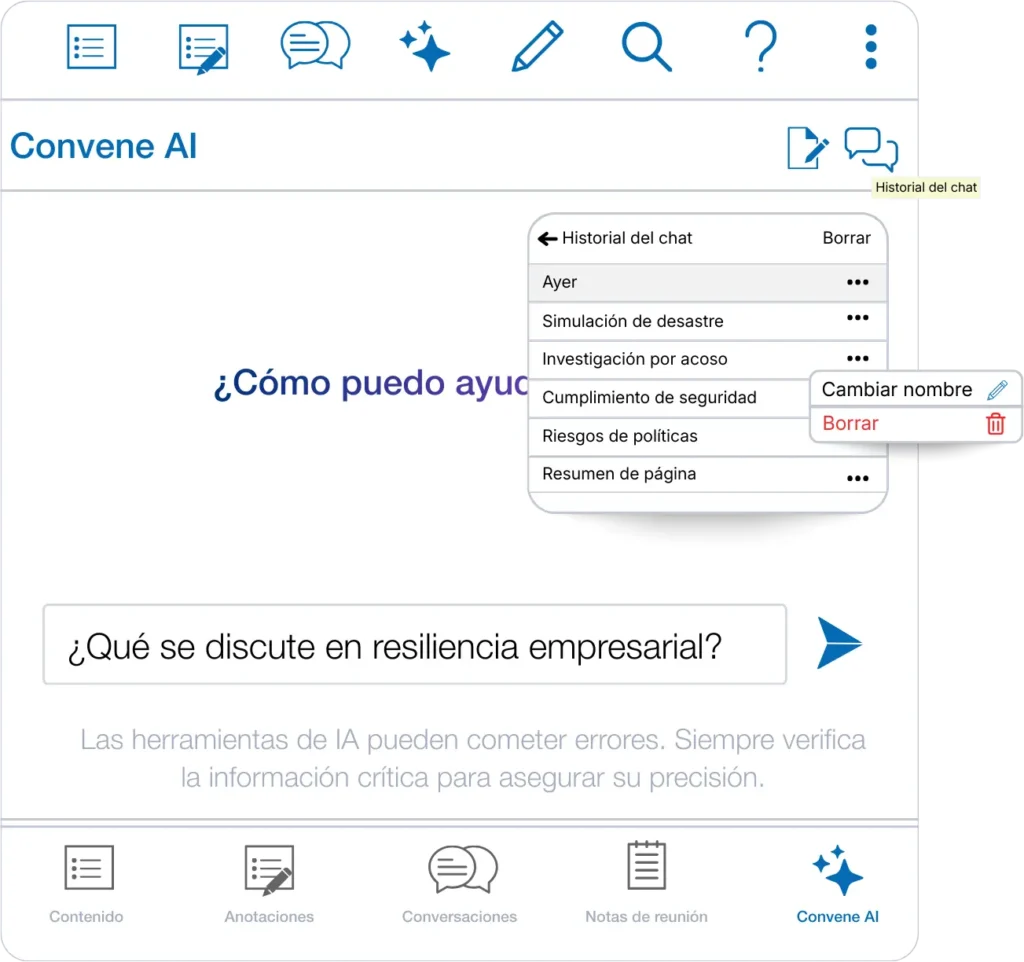
Task: Go back using the Historial del chat arrow
Action: coord(547,239)
